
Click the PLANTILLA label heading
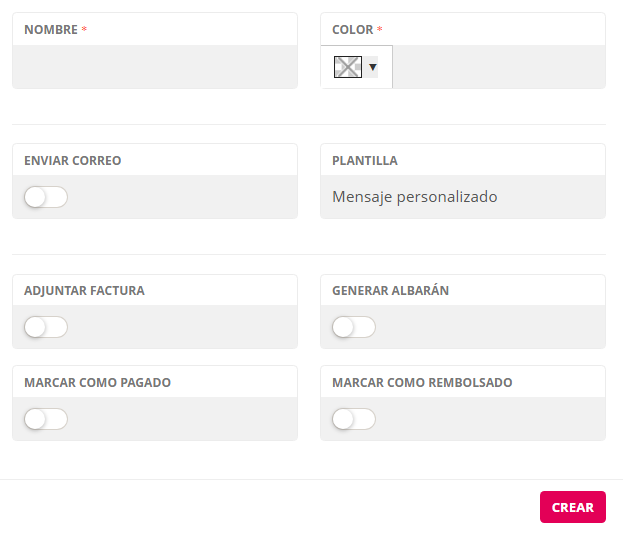tap(365, 161)
